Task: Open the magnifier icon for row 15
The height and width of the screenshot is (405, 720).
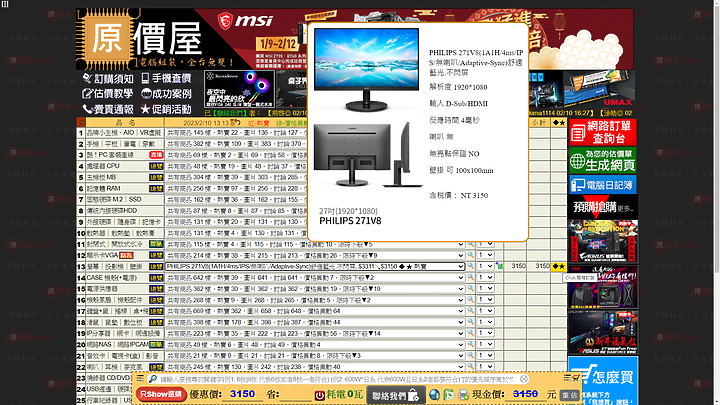Action: coord(470,288)
